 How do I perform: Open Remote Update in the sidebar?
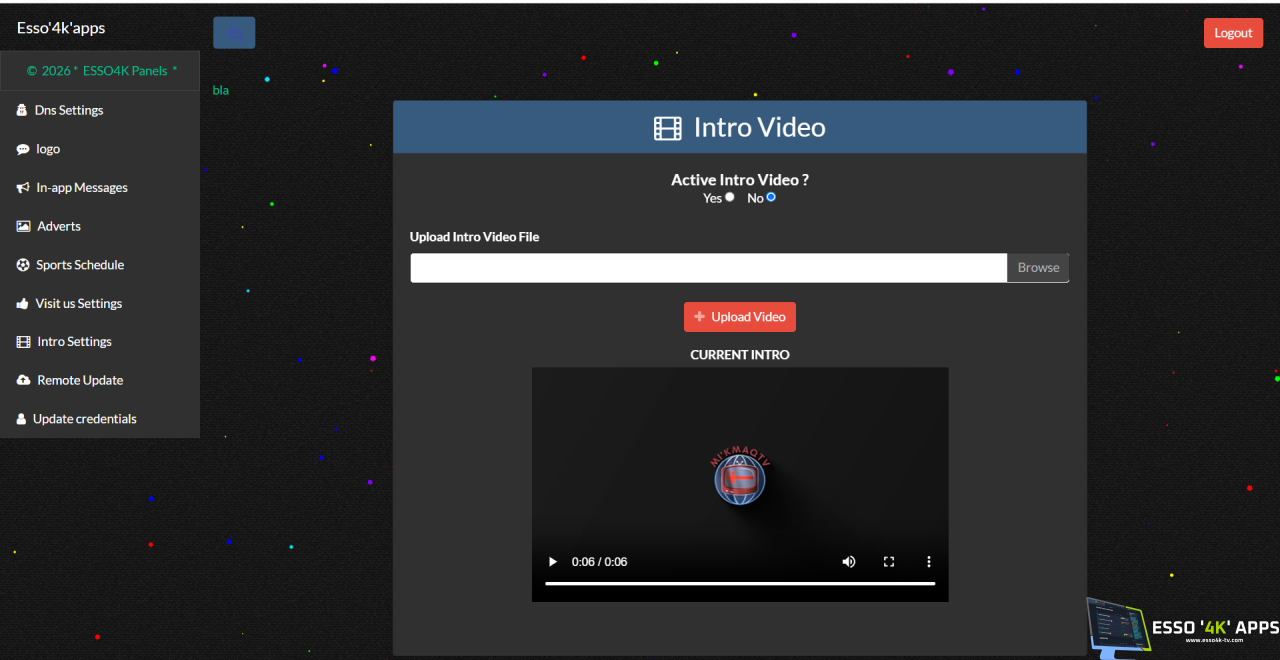100,380
